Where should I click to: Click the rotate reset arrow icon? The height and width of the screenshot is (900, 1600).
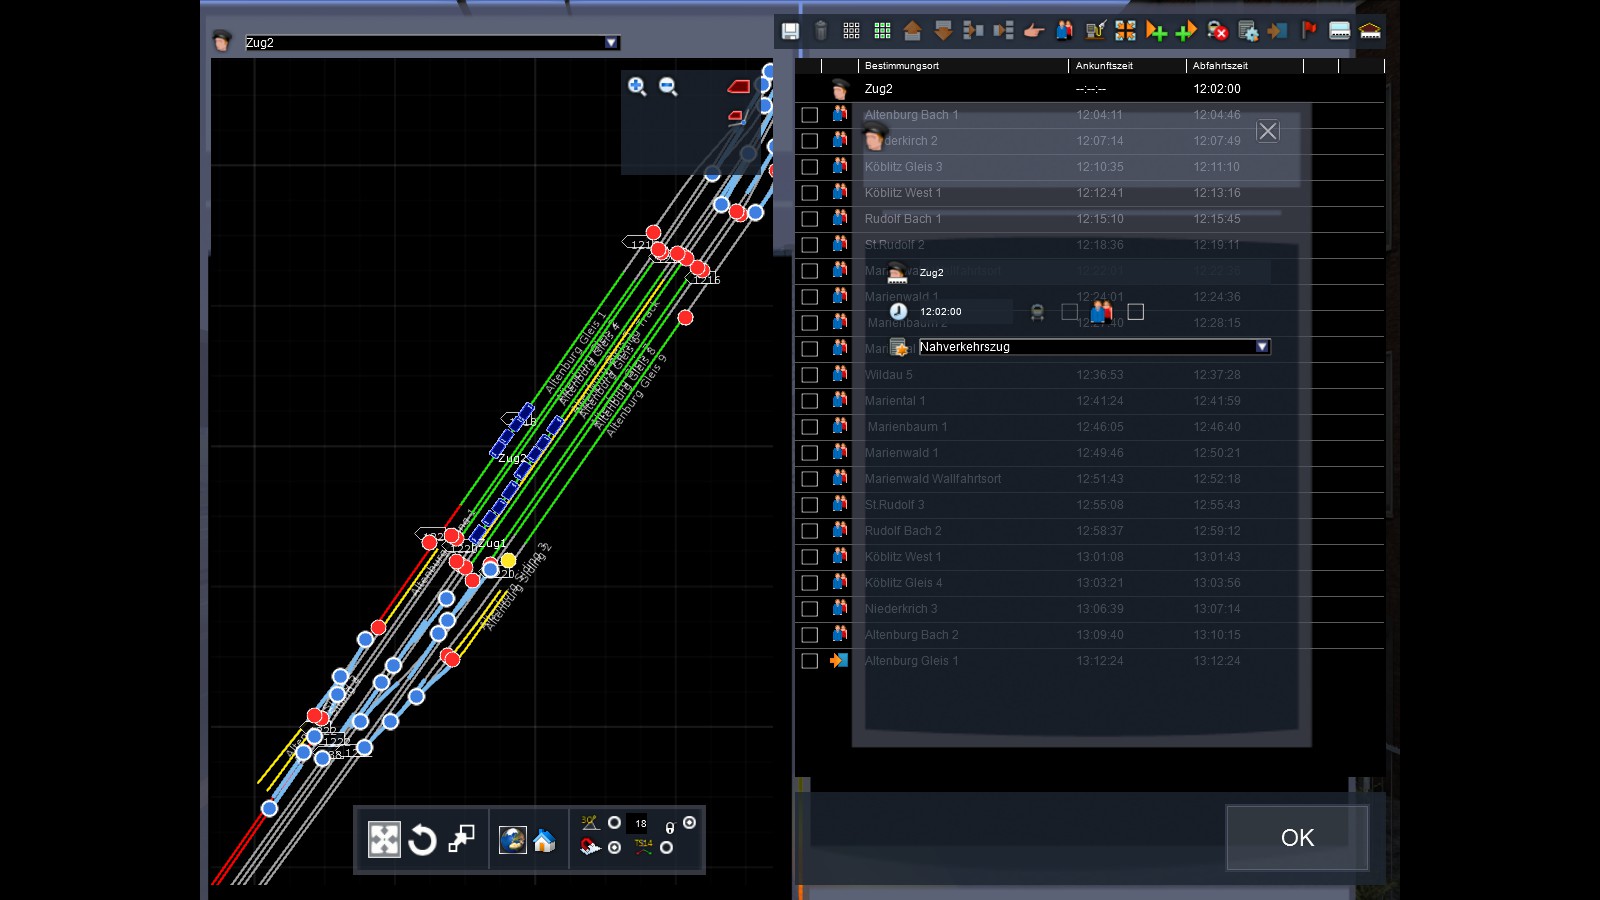422,840
